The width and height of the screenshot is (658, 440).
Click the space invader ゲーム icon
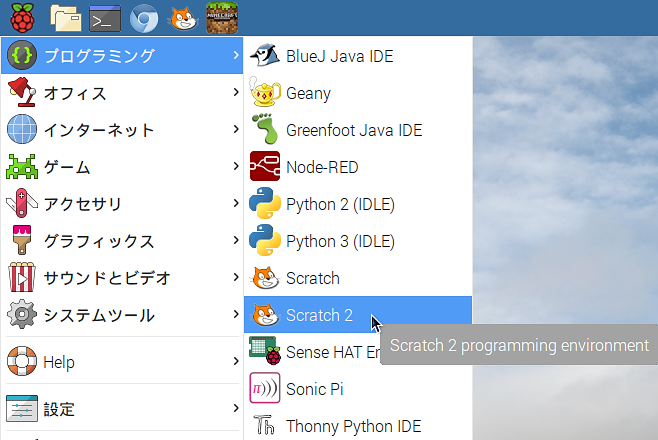coord(22,167)
